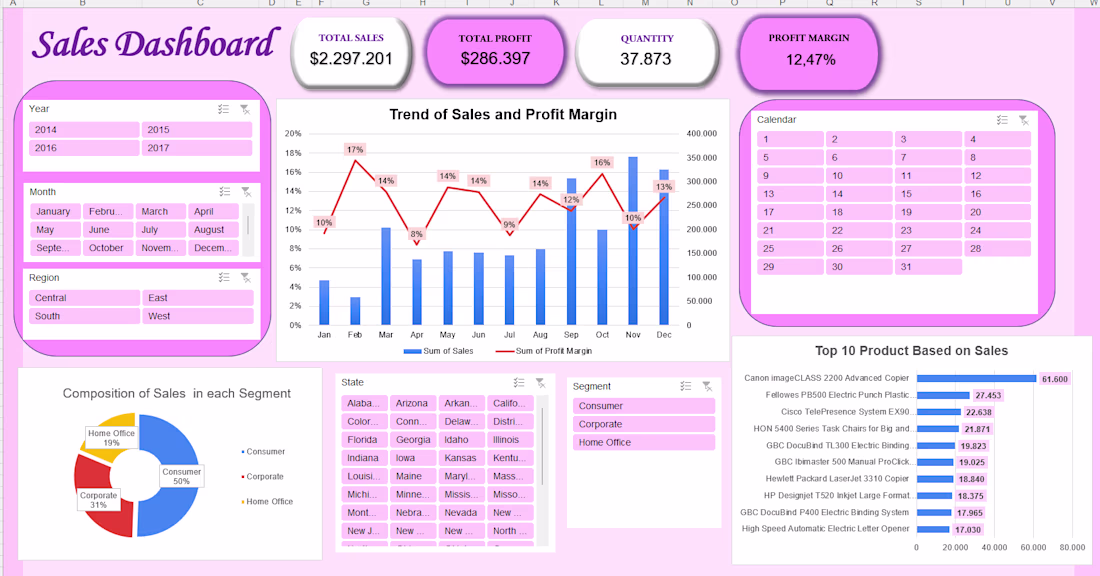
Task: Toggle multi-select on the State slicer
Action: [x=518, y=382]
